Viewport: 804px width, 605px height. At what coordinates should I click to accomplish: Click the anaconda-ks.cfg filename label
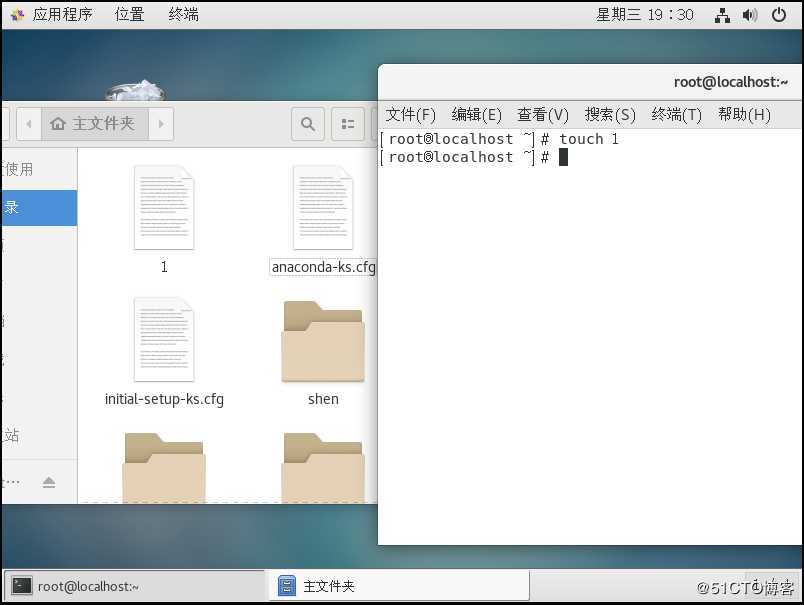(324, 267)
